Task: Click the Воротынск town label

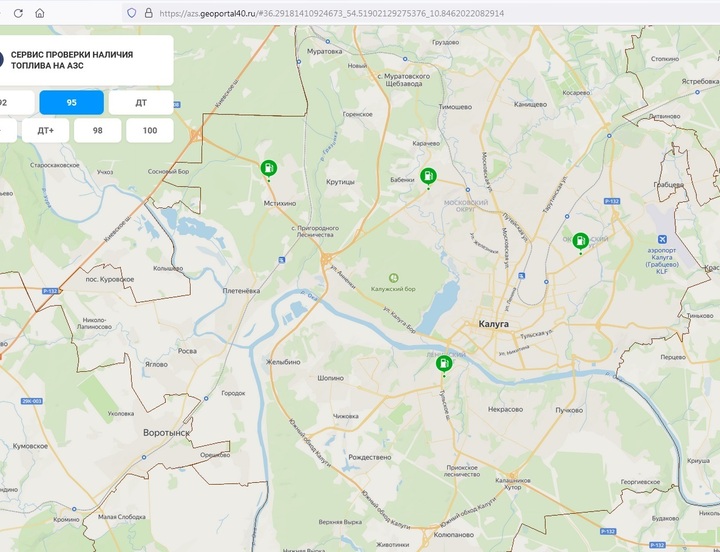Action: (x=166, y=433)
